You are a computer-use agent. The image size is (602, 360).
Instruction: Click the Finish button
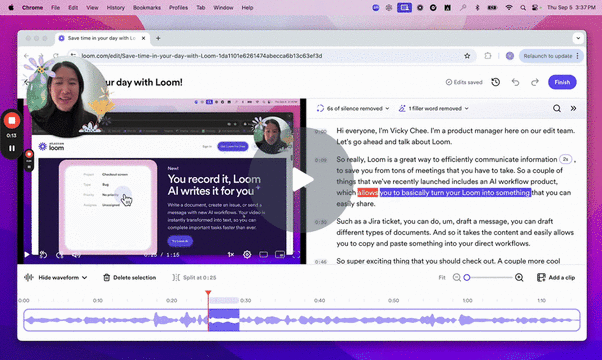point(562,82)
